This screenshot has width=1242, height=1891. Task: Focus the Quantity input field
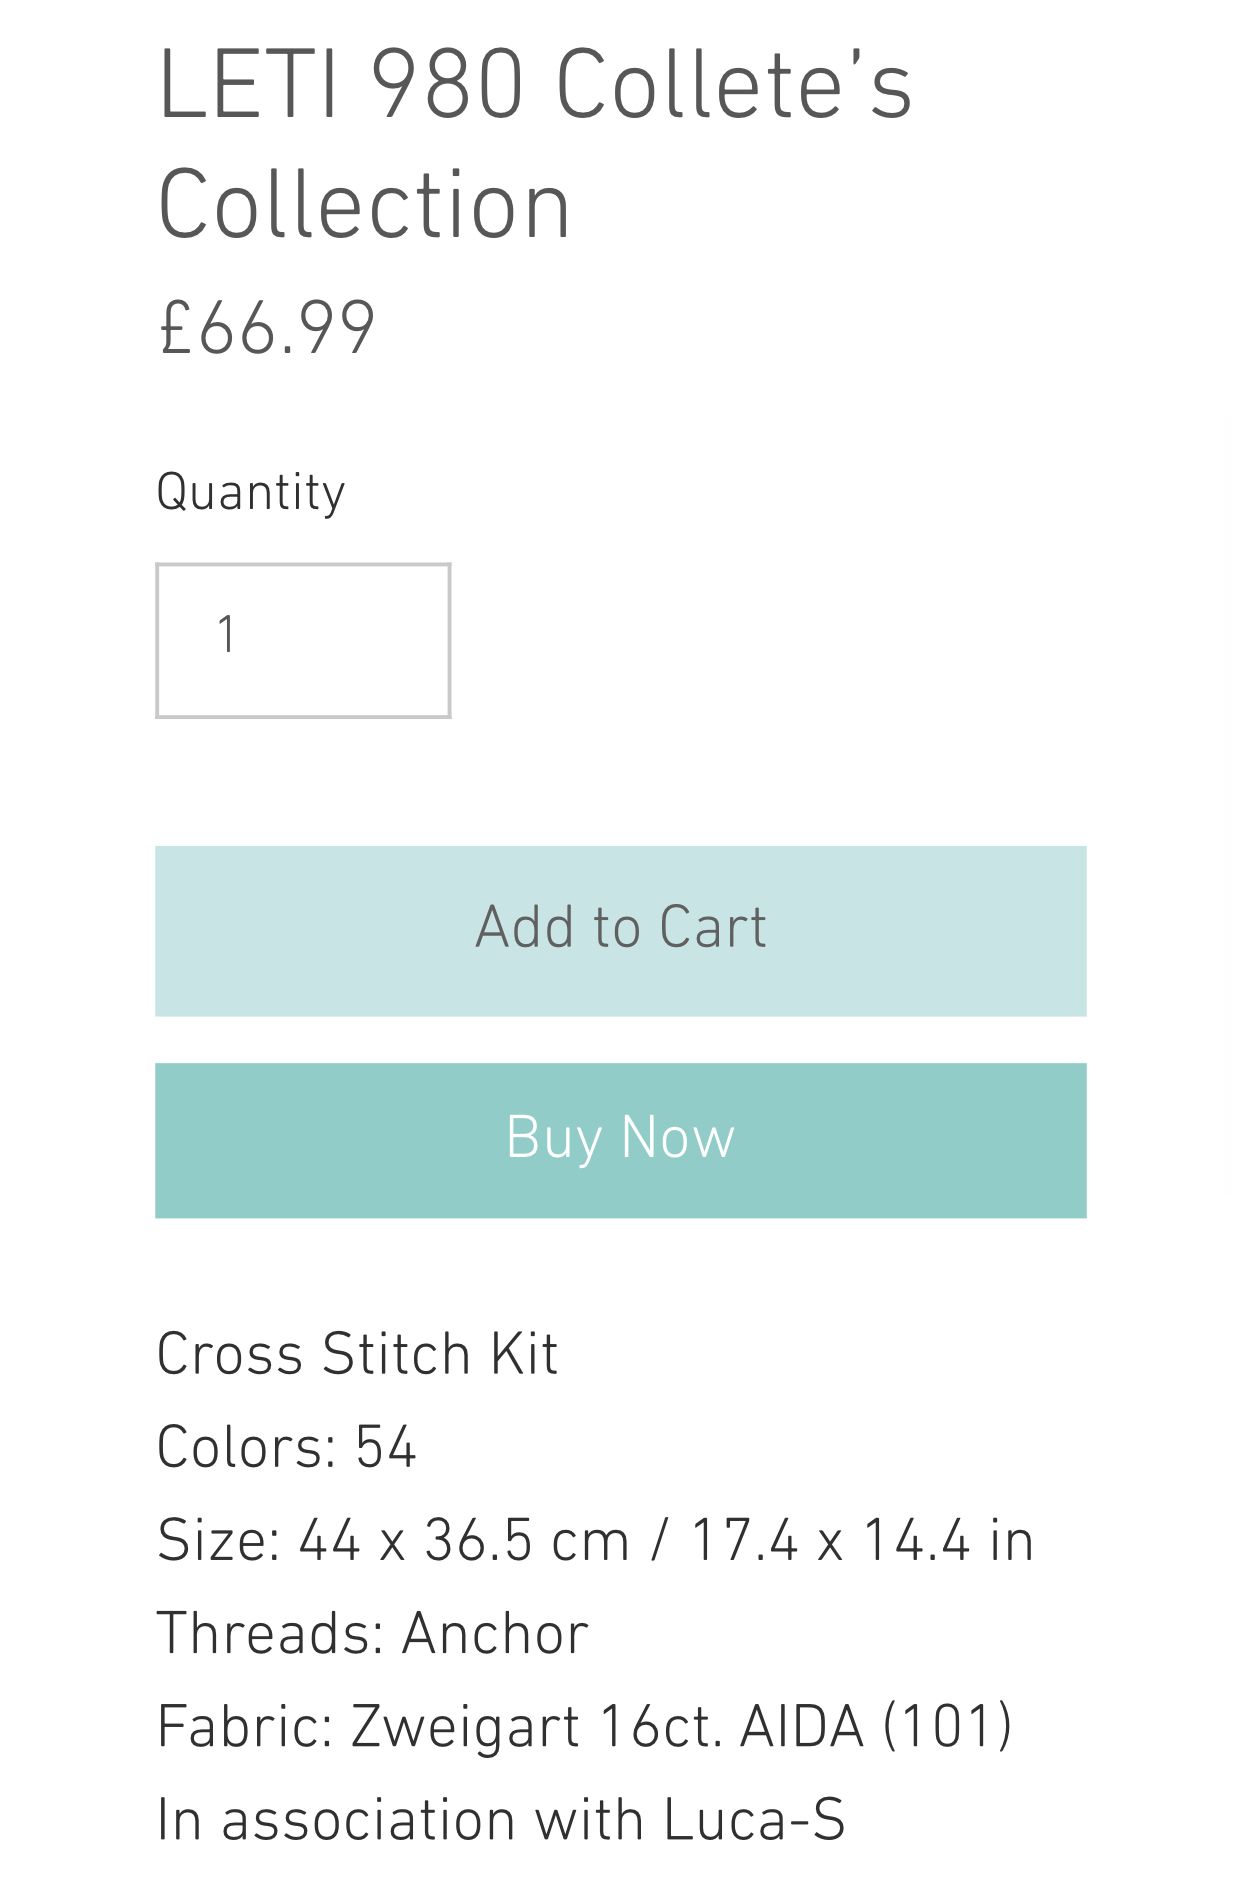303,640
